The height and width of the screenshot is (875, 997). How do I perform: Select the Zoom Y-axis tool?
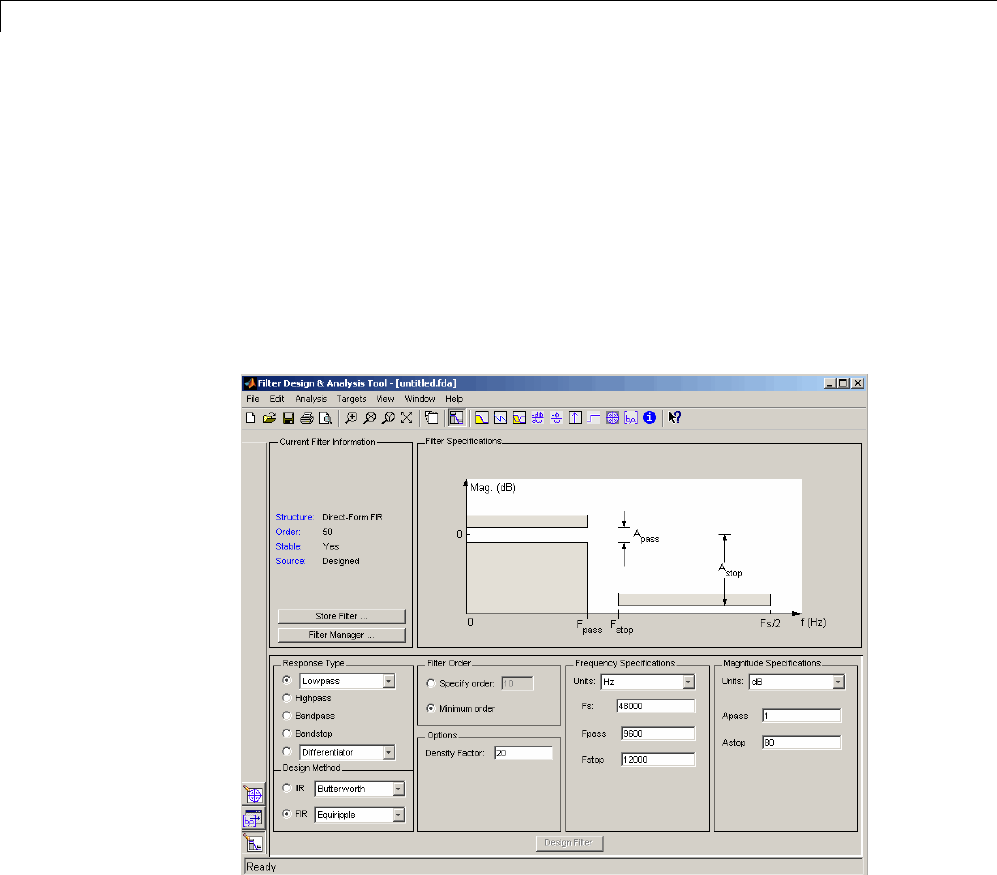coord(388,418)
